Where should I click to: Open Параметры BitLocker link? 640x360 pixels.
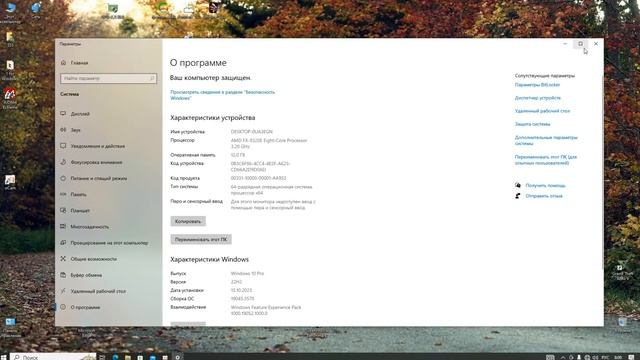click(537, 85)
